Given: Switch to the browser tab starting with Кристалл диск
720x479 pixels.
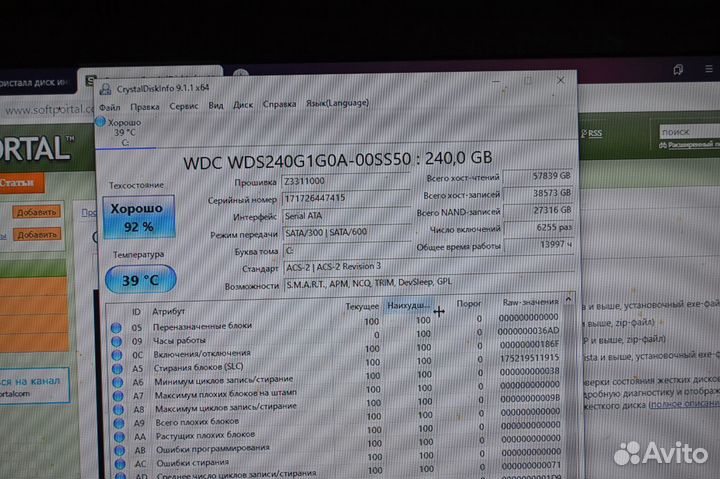Looking at the screenshot, I should click(x=36, y=83).
